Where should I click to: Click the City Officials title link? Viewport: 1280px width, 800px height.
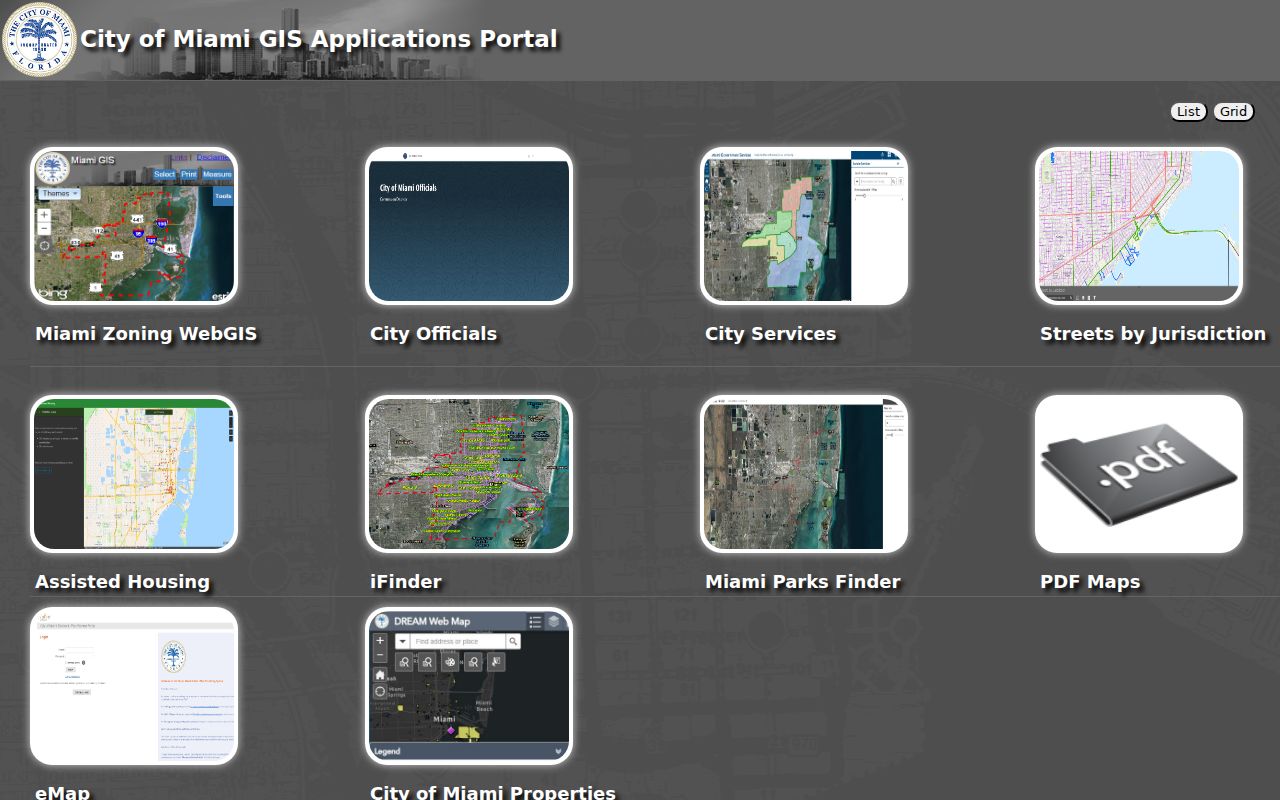pos(433,334)
